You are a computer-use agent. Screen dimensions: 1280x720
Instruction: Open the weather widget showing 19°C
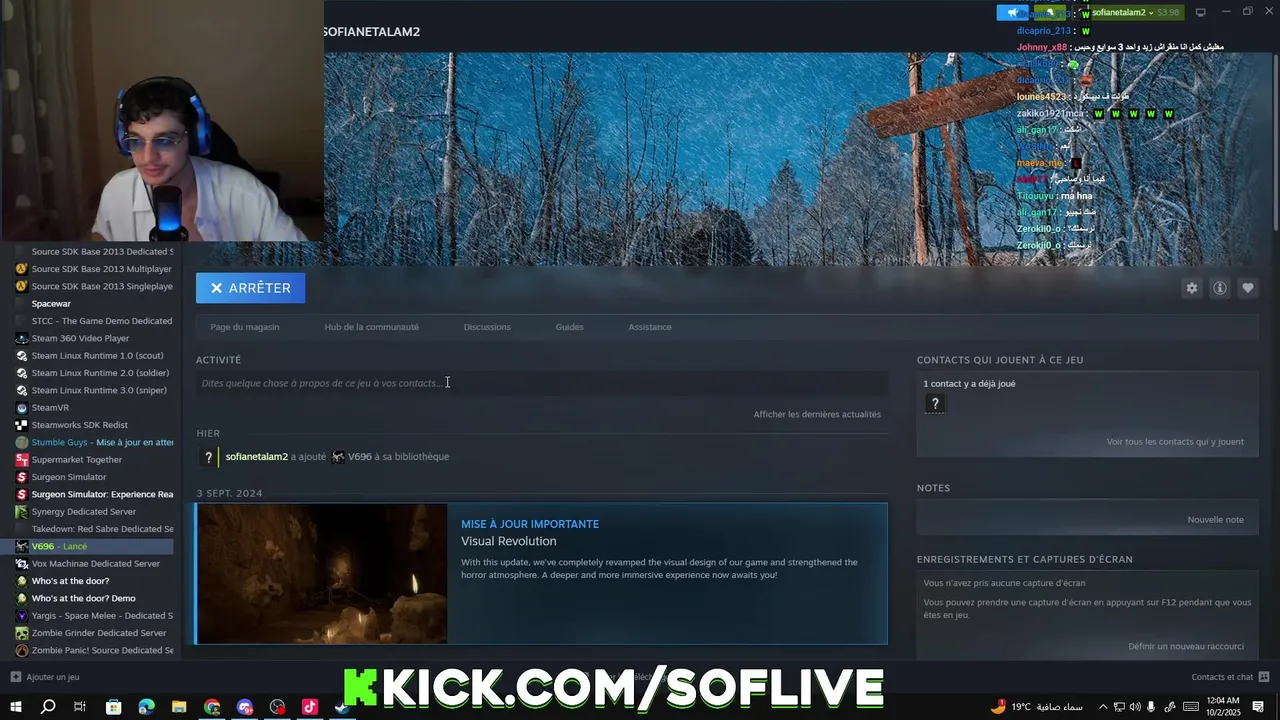click(x=1036, y=707)
